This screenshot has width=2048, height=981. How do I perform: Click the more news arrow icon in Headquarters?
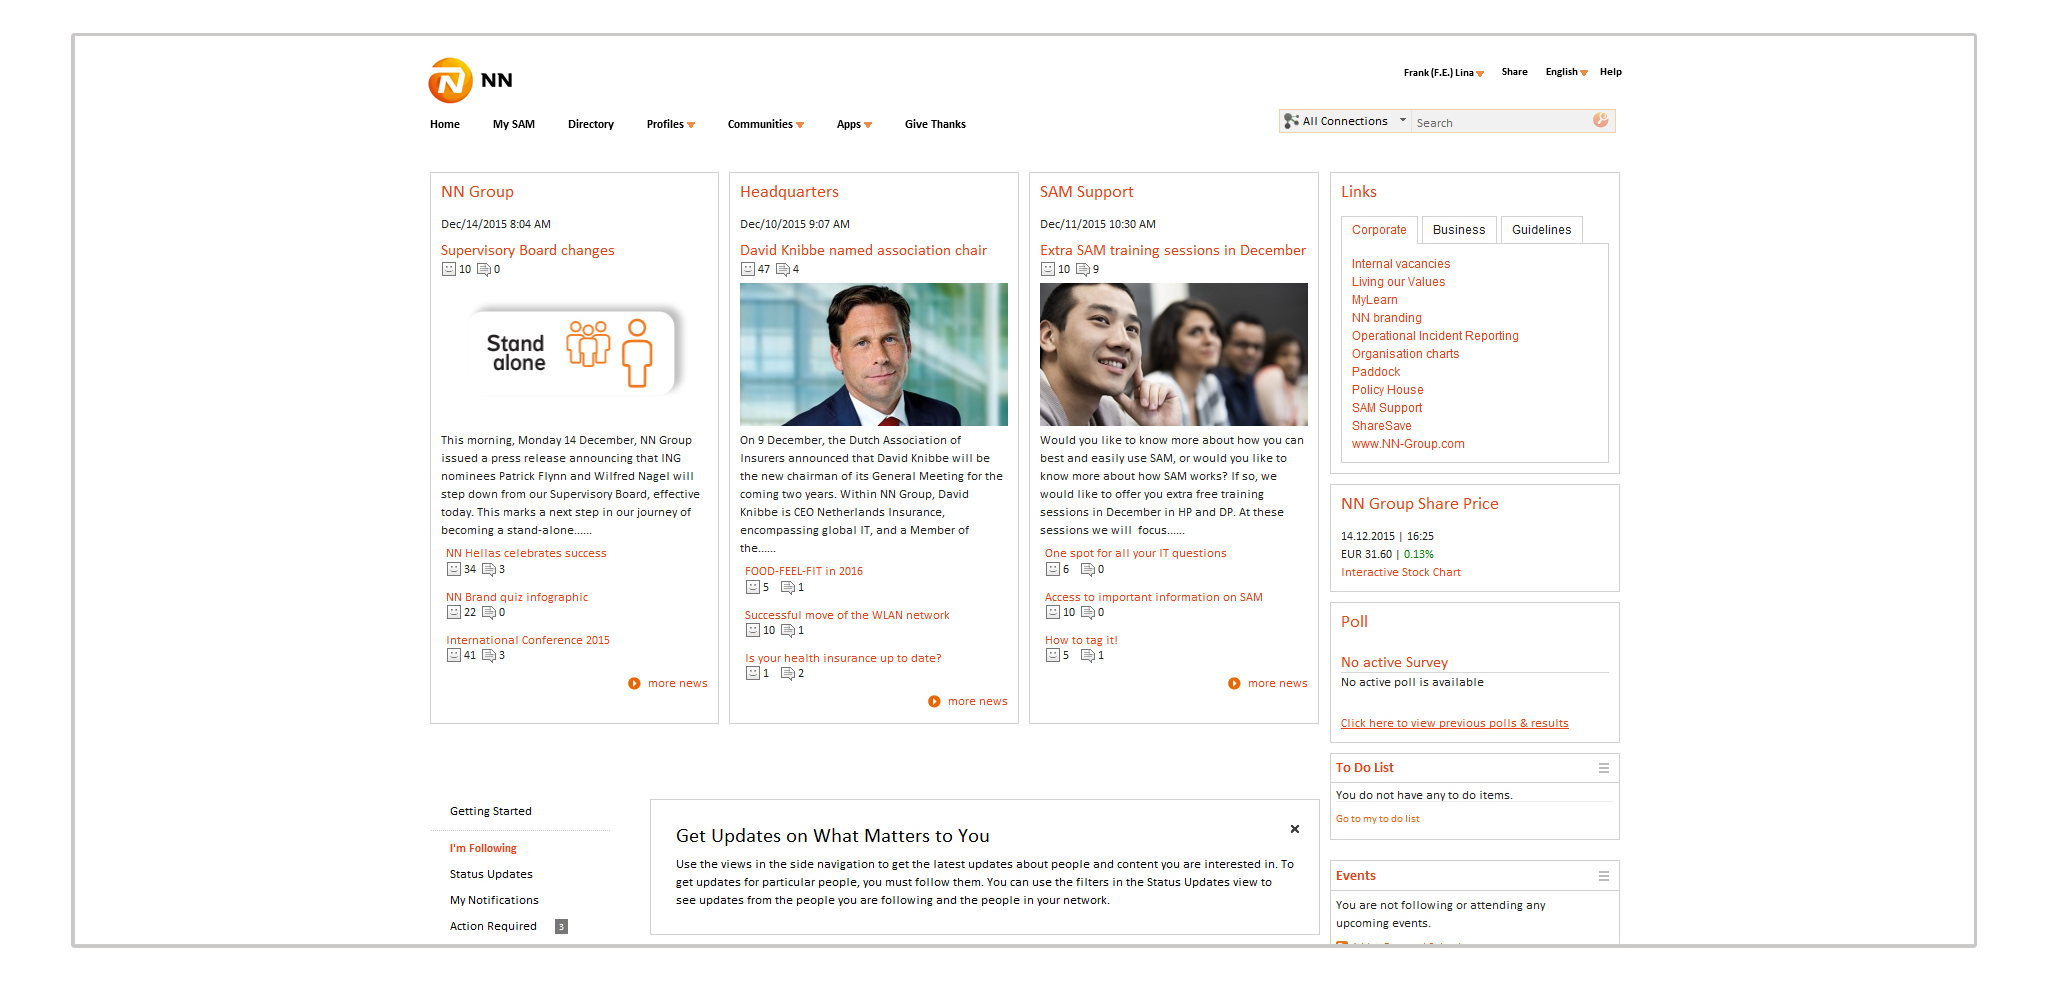(x=934, y=702)
